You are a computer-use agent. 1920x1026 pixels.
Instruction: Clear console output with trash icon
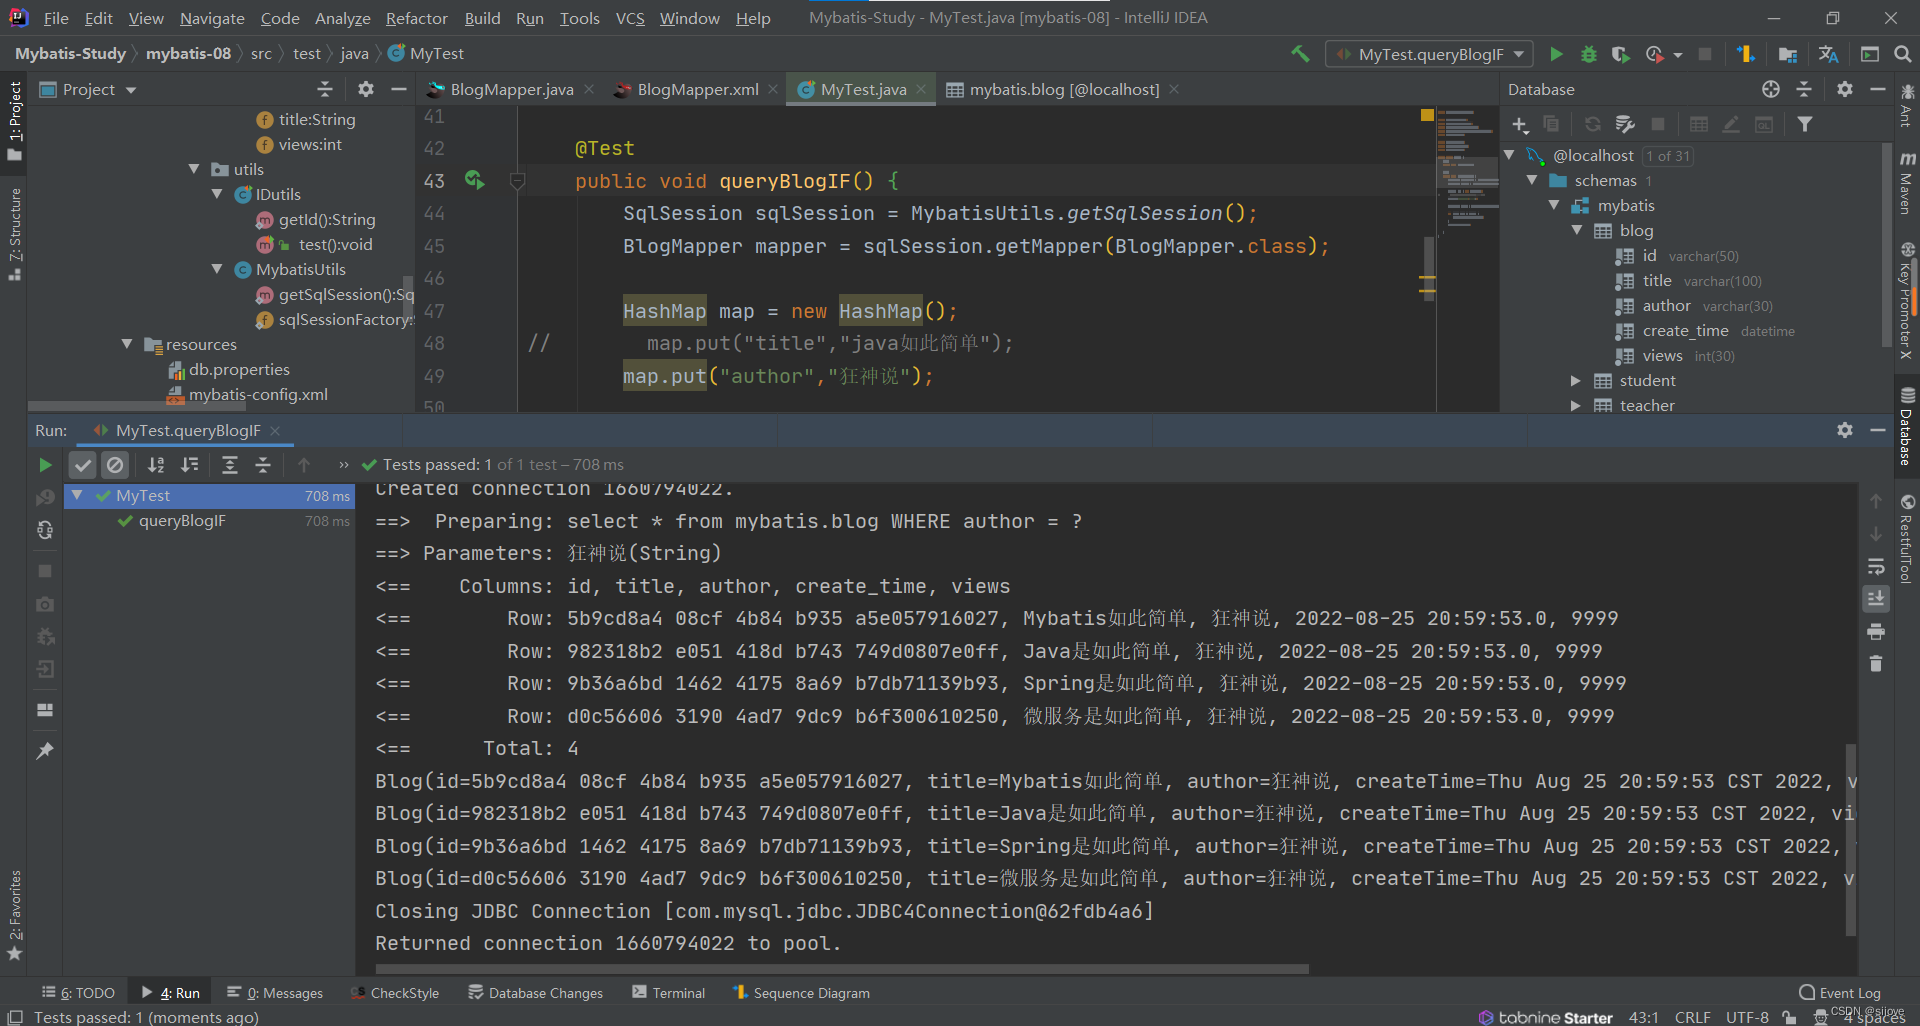pyautogui.click(x=1876, y=664)
